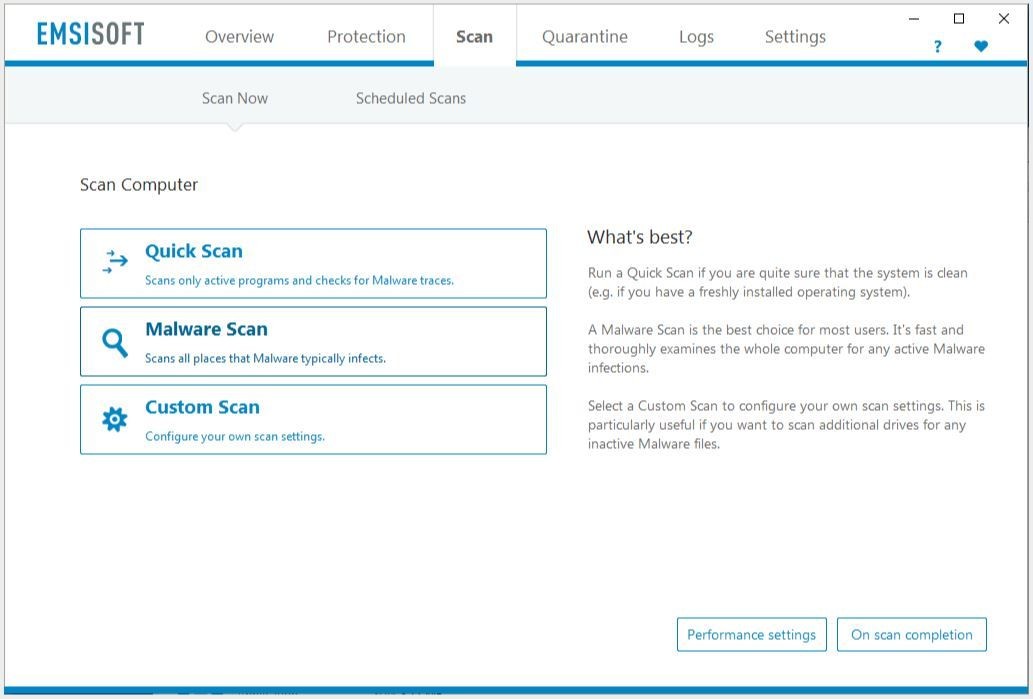Switch to the Scheduled Scans sub-tab
The image size is (1033, 699).
pyautogui.click(x=411, y=98)
